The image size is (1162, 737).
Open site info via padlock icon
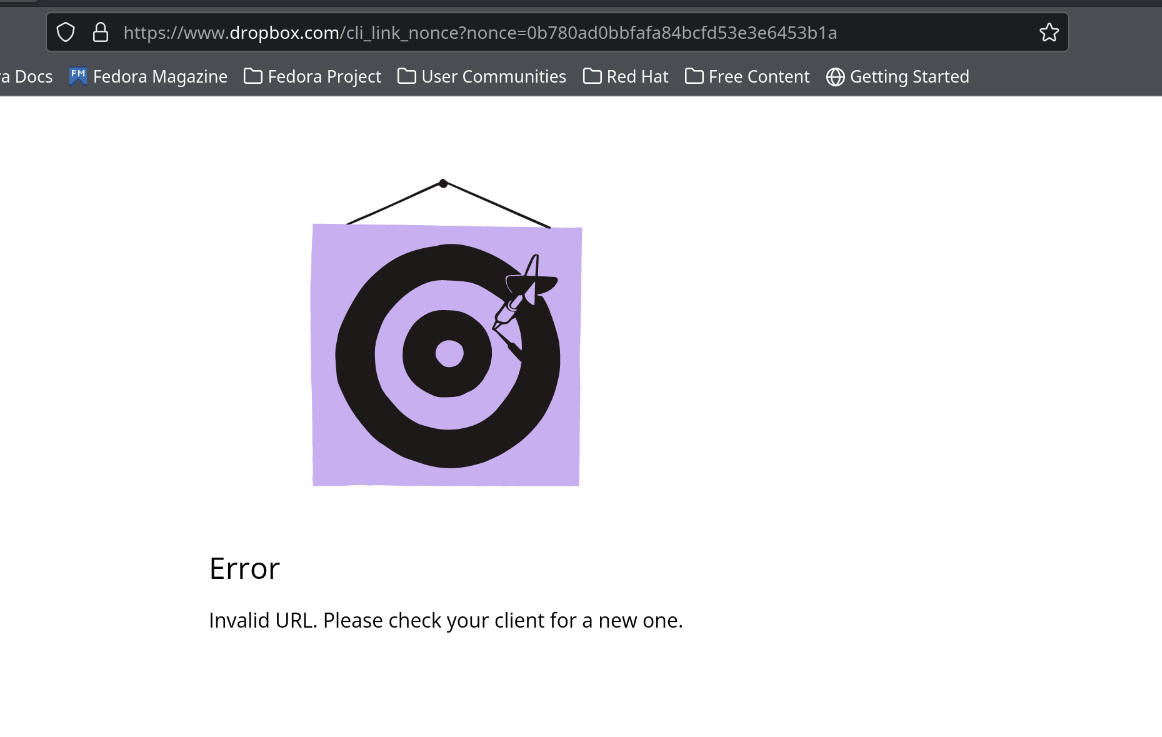(100, 33)
